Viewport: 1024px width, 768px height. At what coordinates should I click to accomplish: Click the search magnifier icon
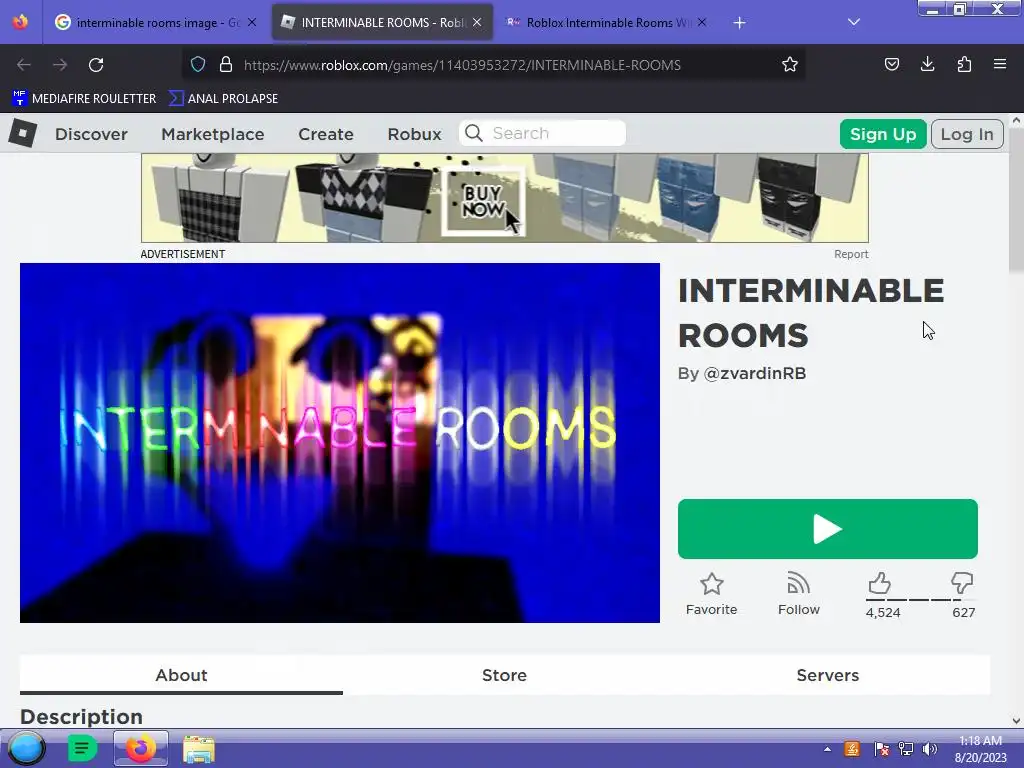(x=474, y=133)
